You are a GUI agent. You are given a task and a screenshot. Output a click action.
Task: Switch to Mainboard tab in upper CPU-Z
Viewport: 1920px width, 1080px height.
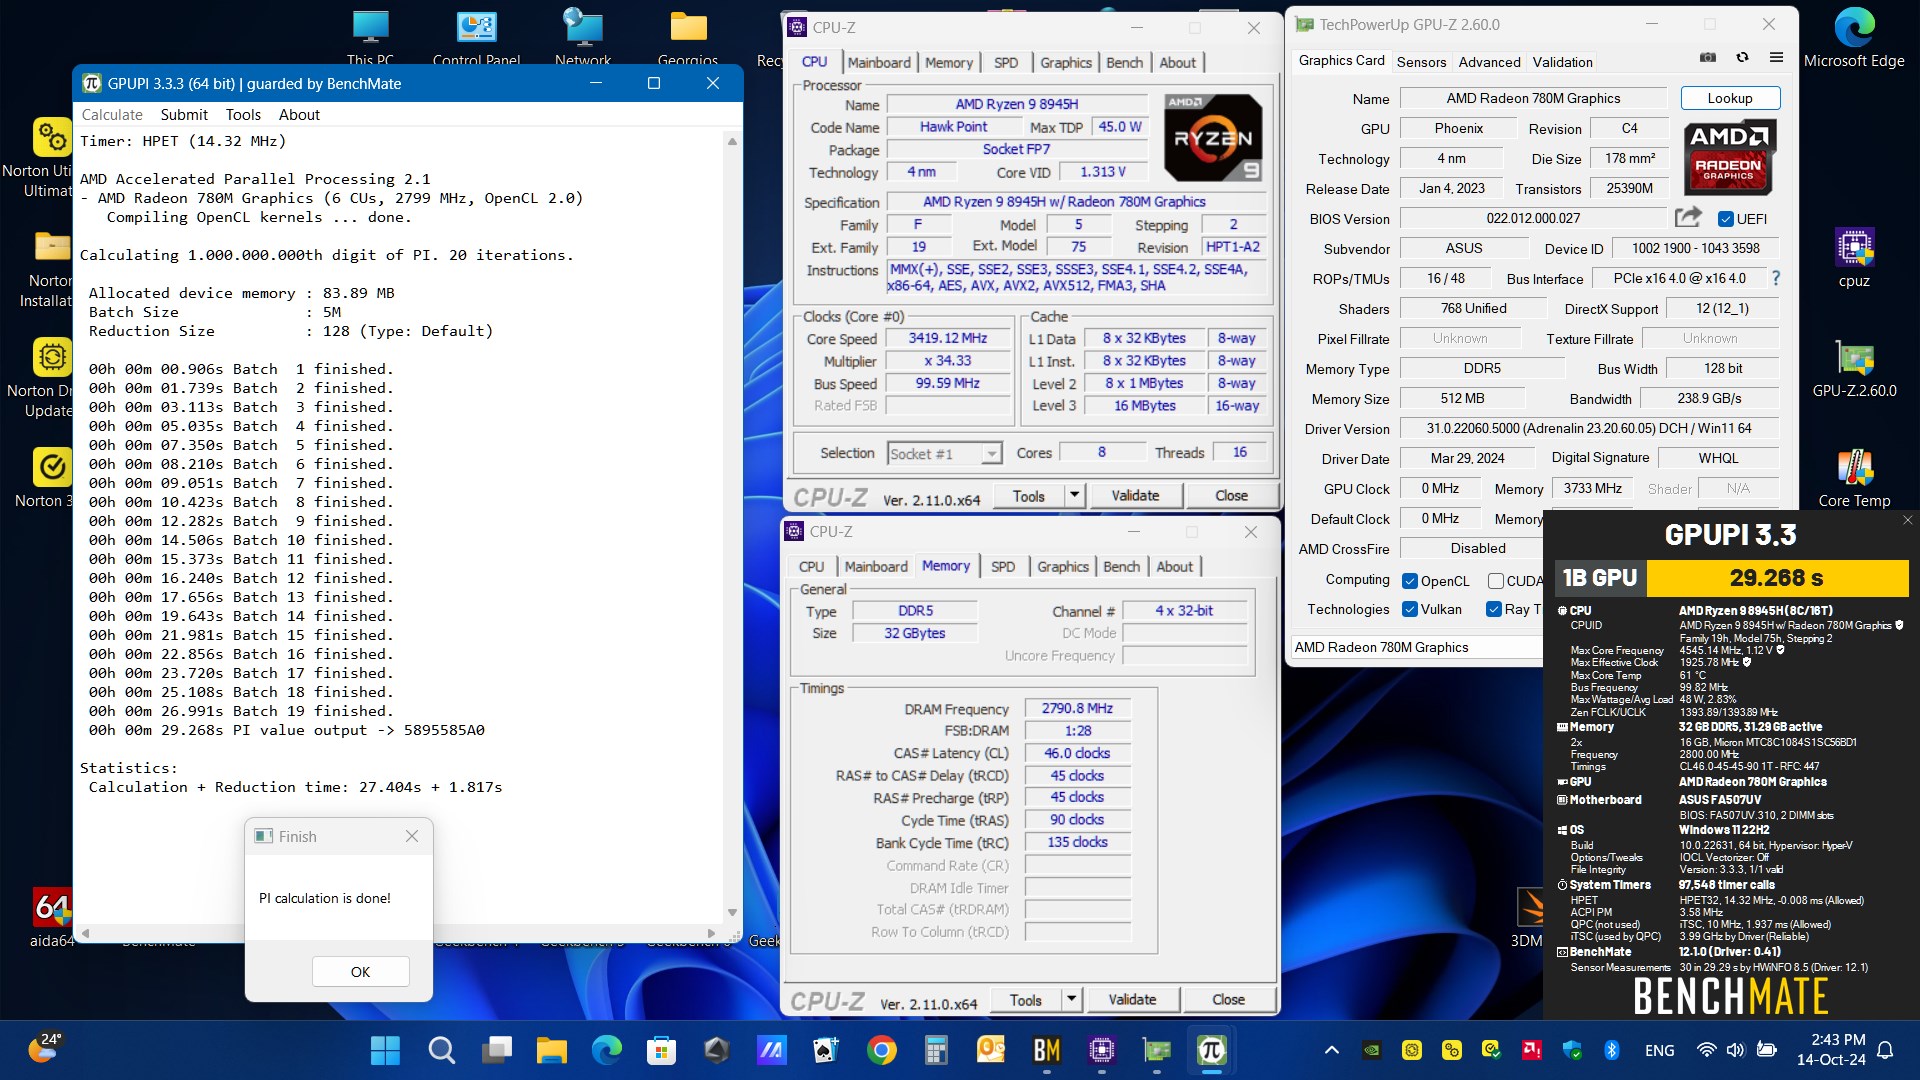click(x=879, y=62)
